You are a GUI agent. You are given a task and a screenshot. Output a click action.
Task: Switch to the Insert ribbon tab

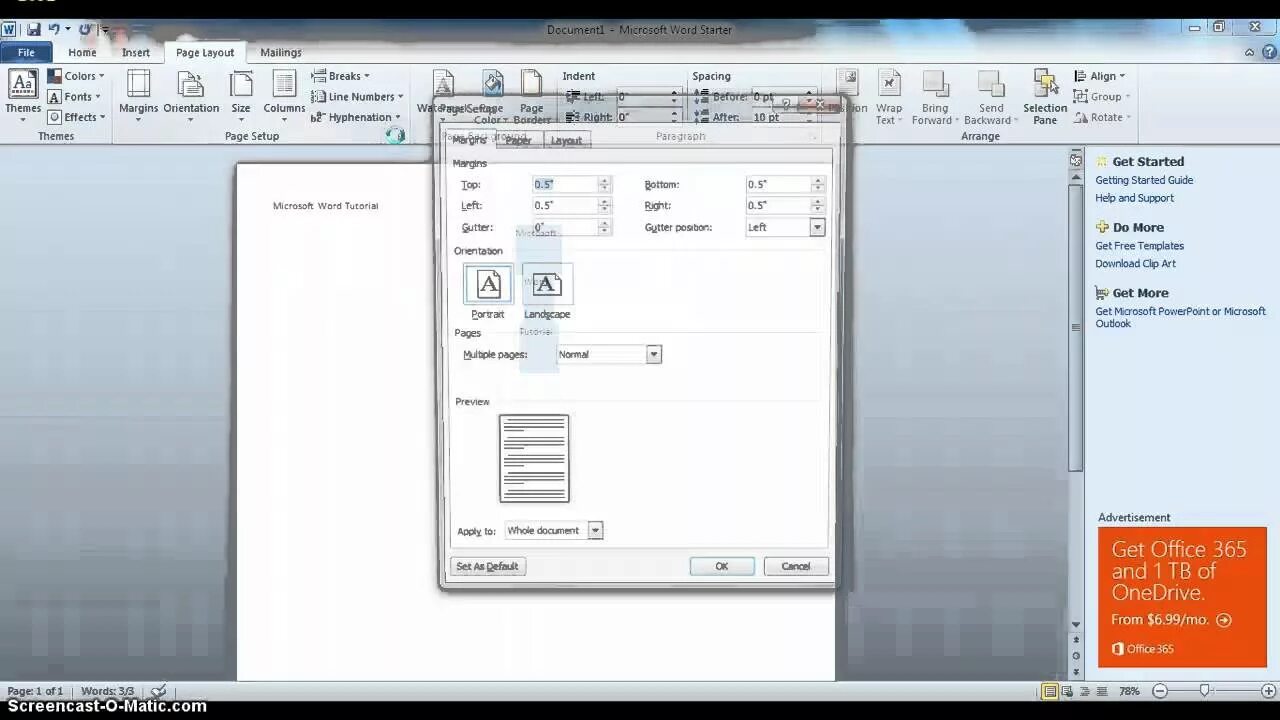click(136, 53)
